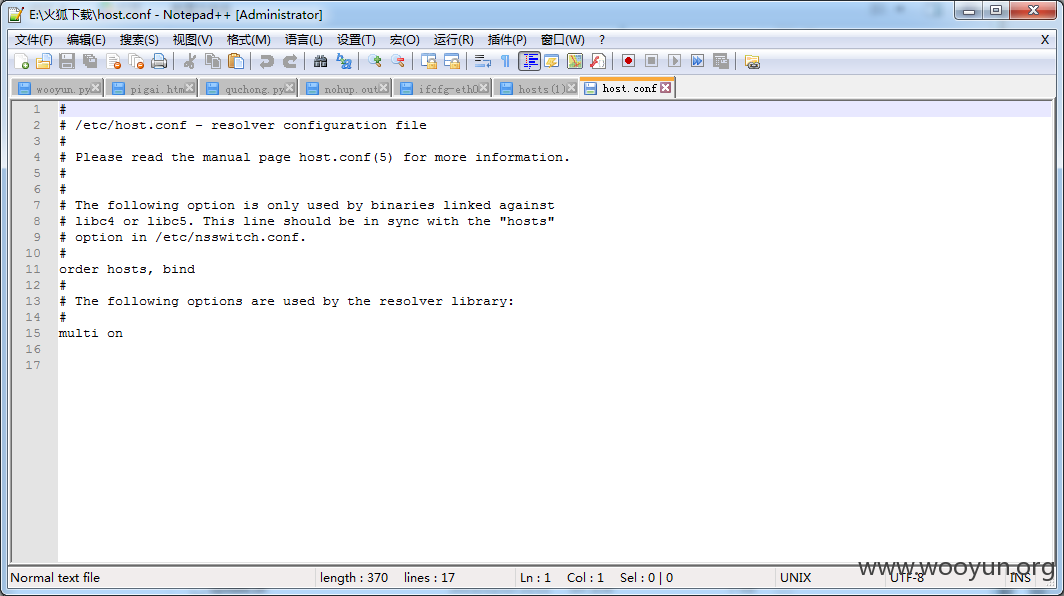Open the 搜索(S) menu
Viewport: 1064px width, 596px height.
[139, 40]
